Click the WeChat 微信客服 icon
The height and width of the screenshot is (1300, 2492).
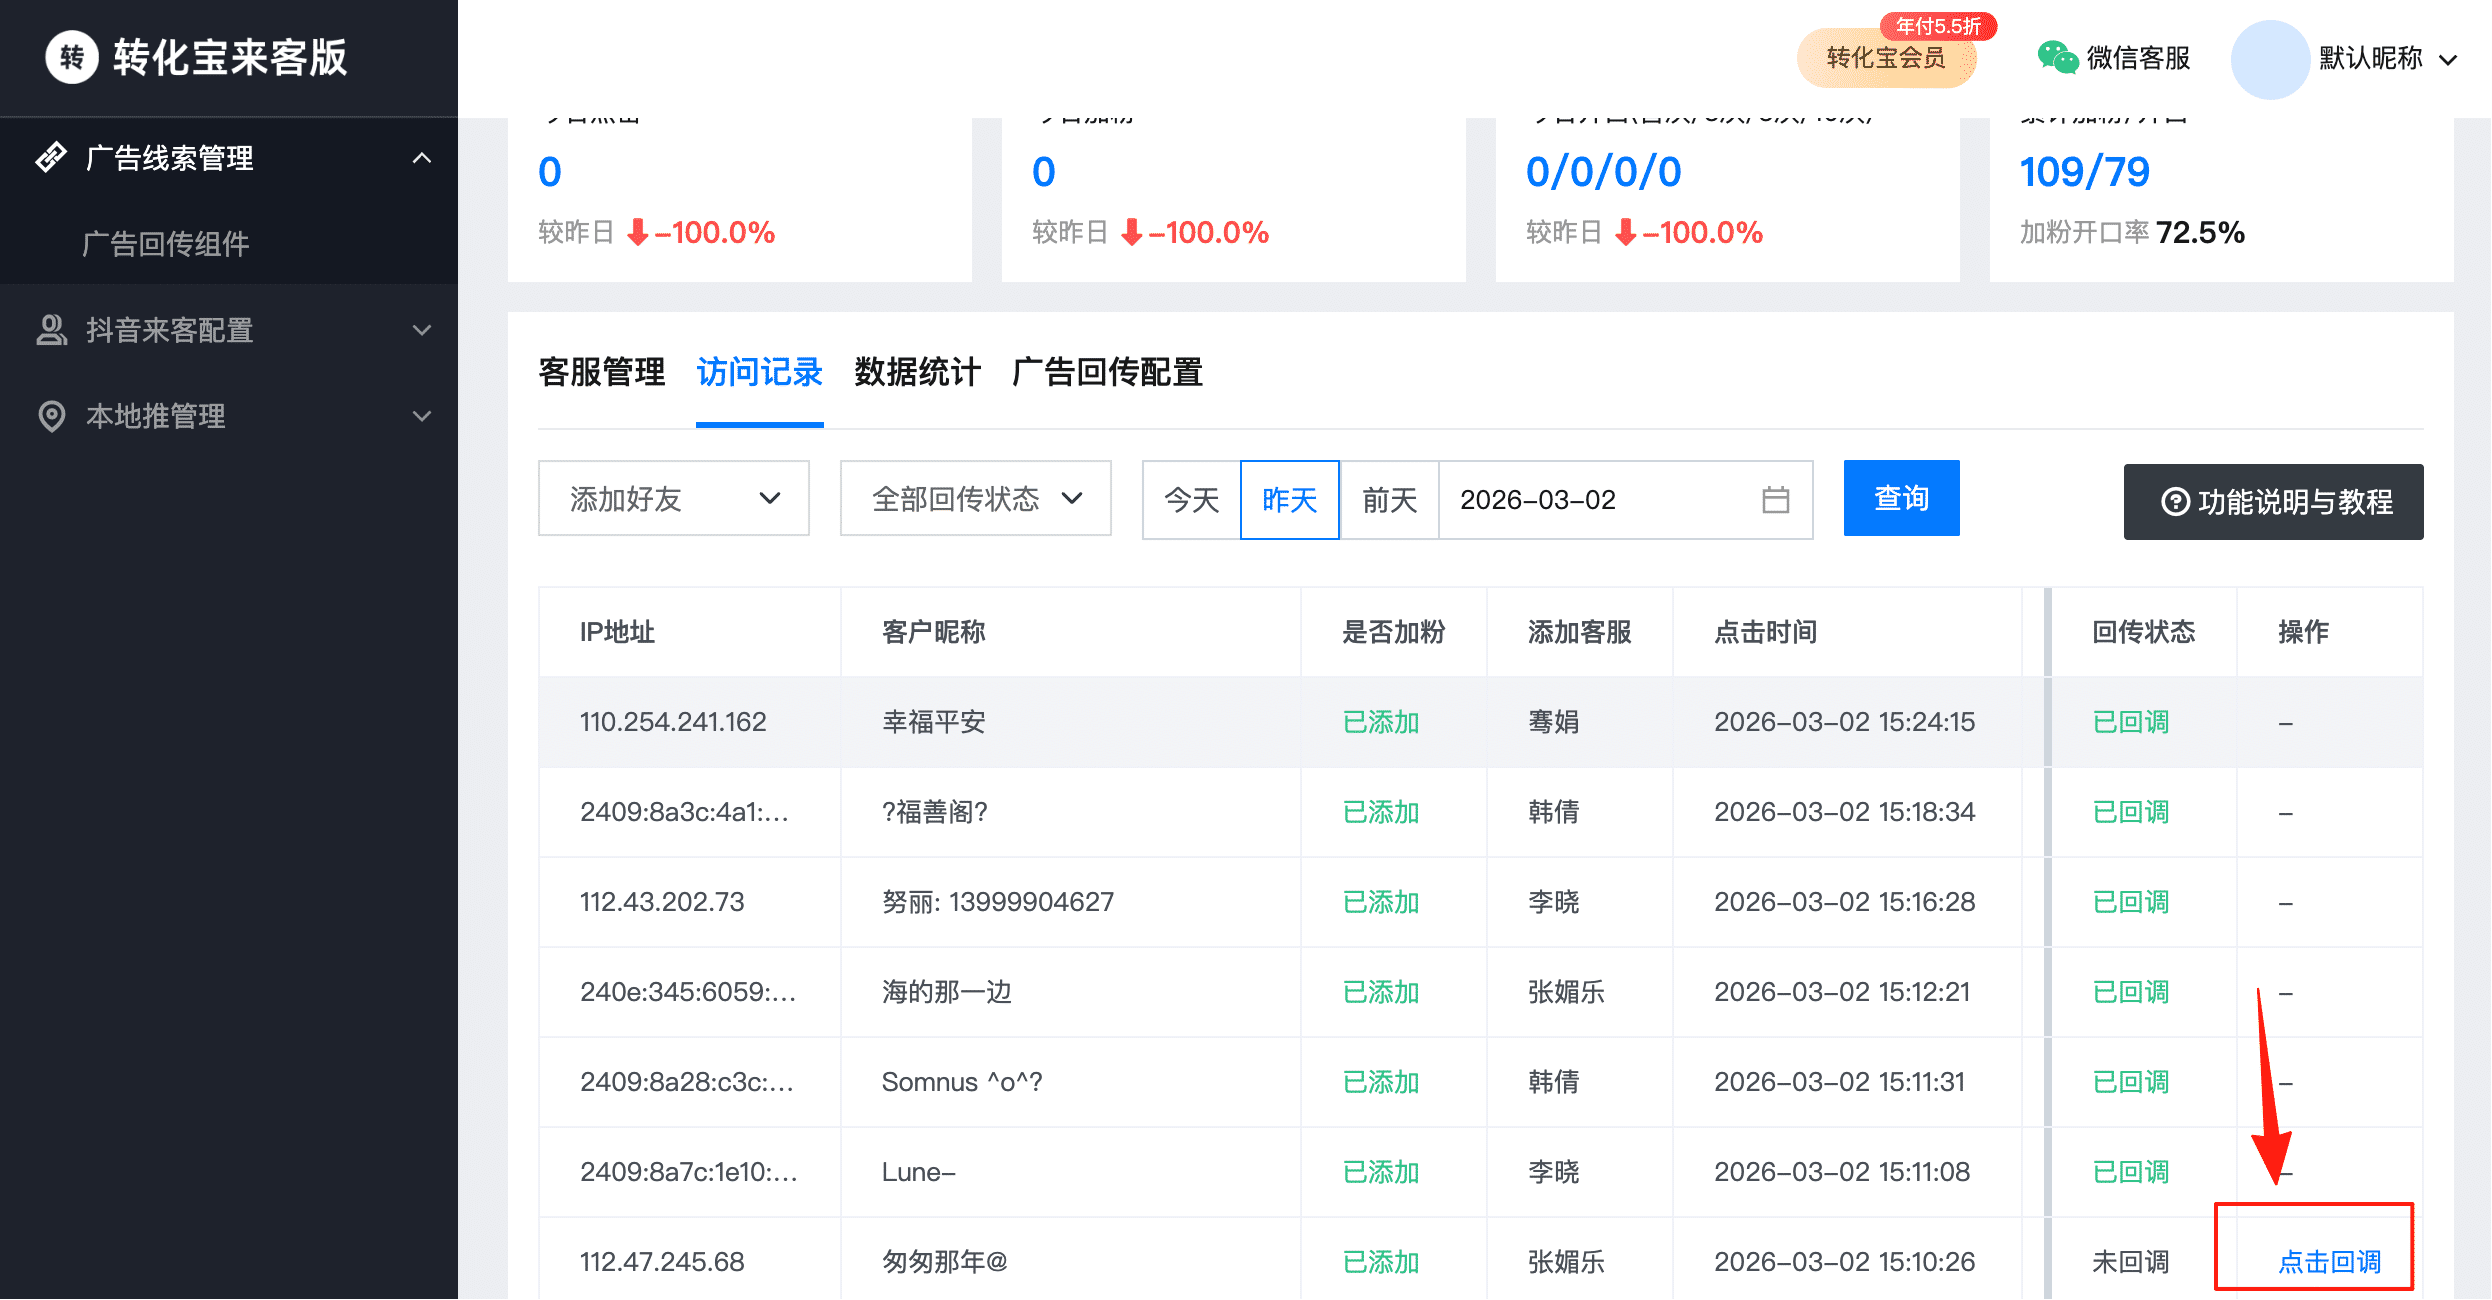[2057, 58]
